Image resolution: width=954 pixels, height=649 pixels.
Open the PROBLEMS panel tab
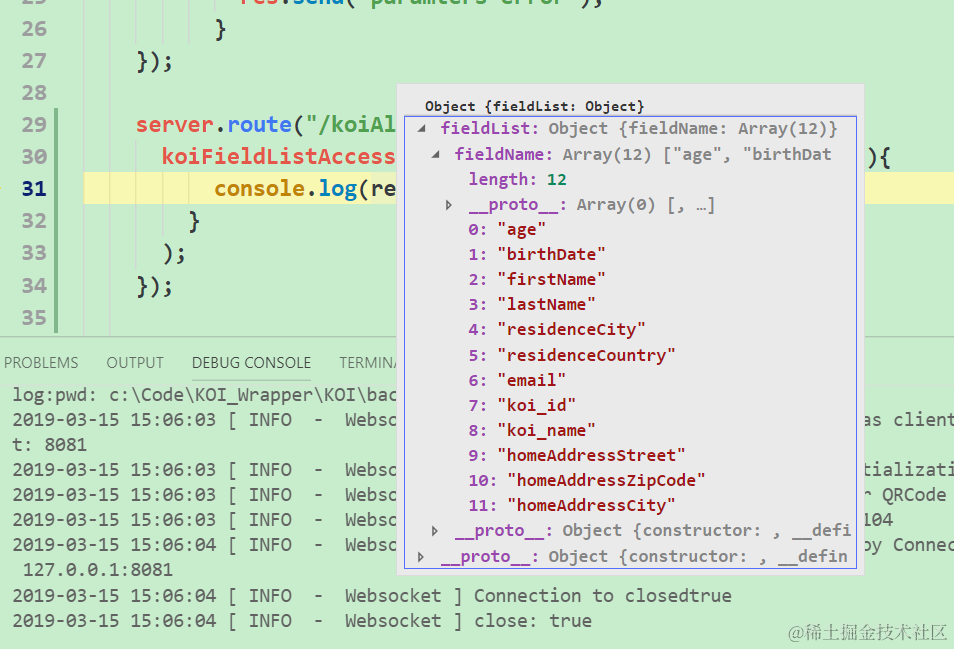click(x=41, y=363)
